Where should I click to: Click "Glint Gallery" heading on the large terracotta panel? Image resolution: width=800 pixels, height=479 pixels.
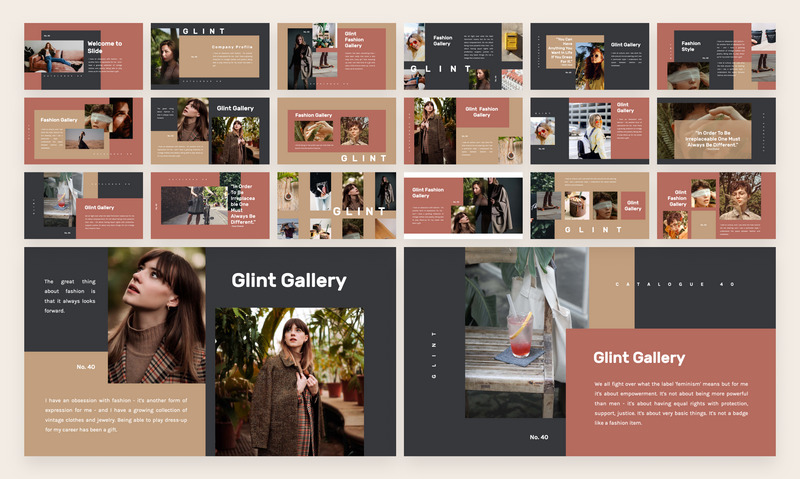tap(639, 357)
